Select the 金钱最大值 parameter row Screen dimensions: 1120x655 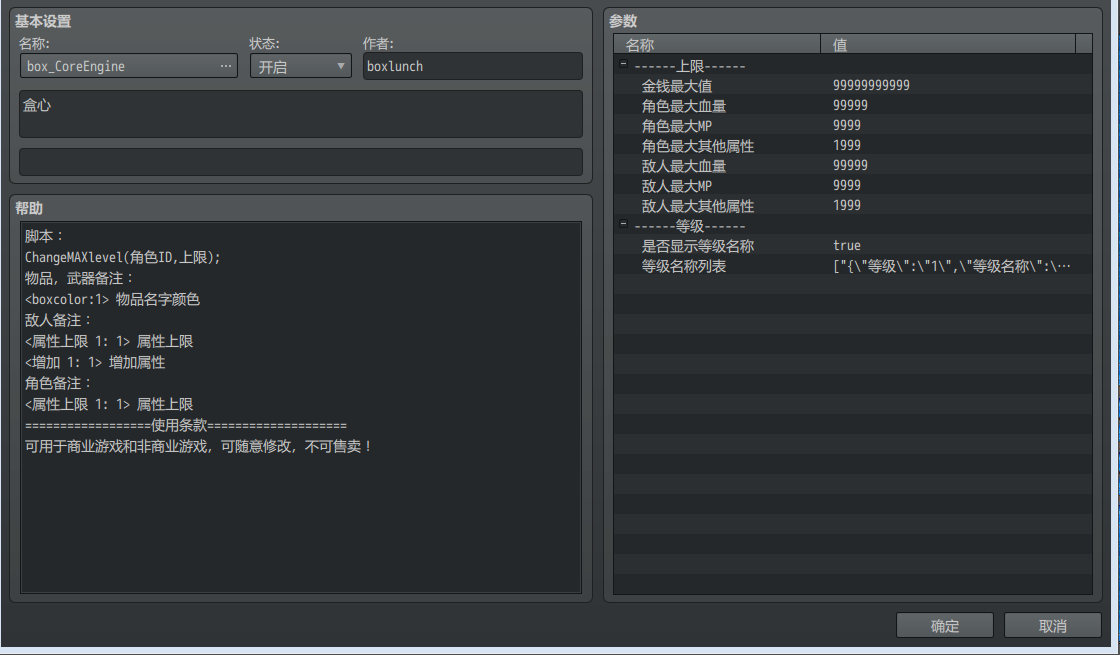(x=853, y=86)
